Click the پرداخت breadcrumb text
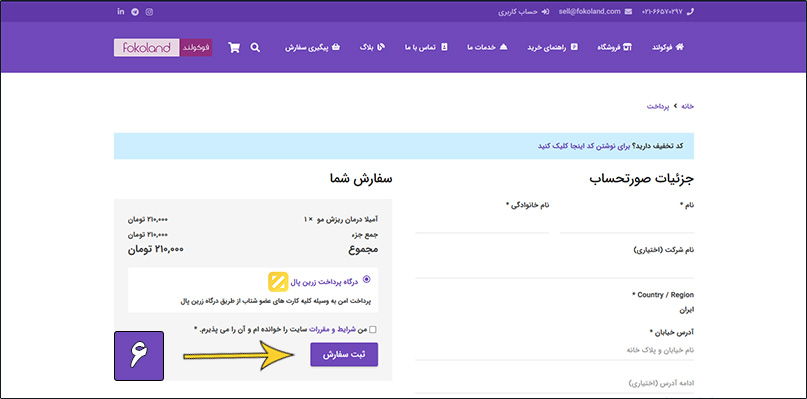 pyautogui.click(x=657, y=106)
